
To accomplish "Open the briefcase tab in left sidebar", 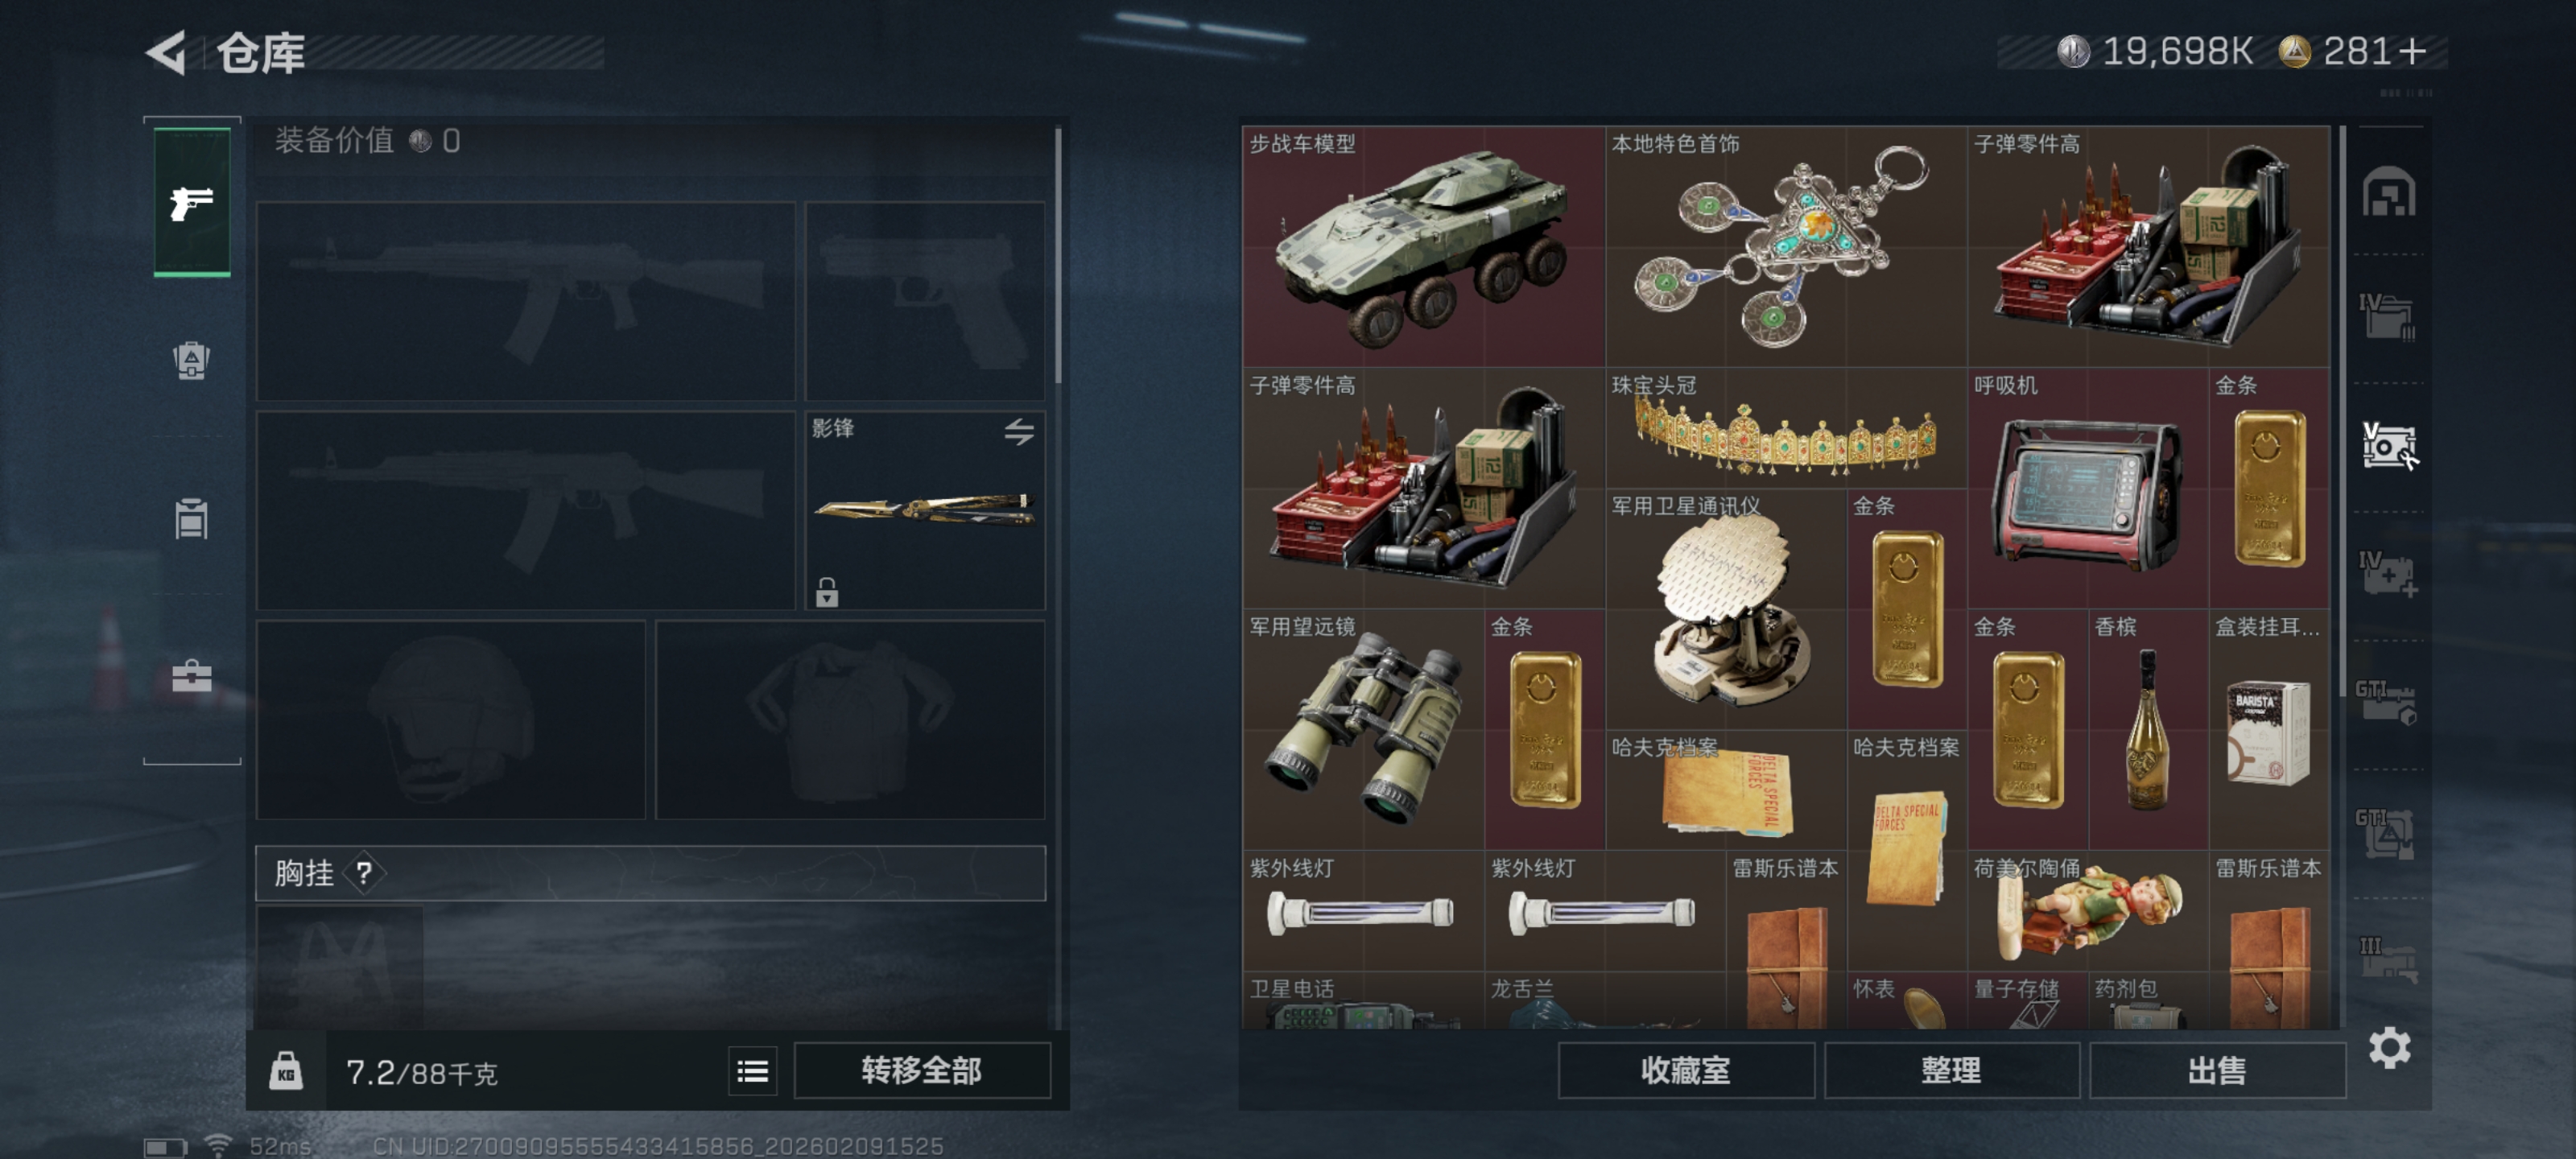I will point(191,677).
